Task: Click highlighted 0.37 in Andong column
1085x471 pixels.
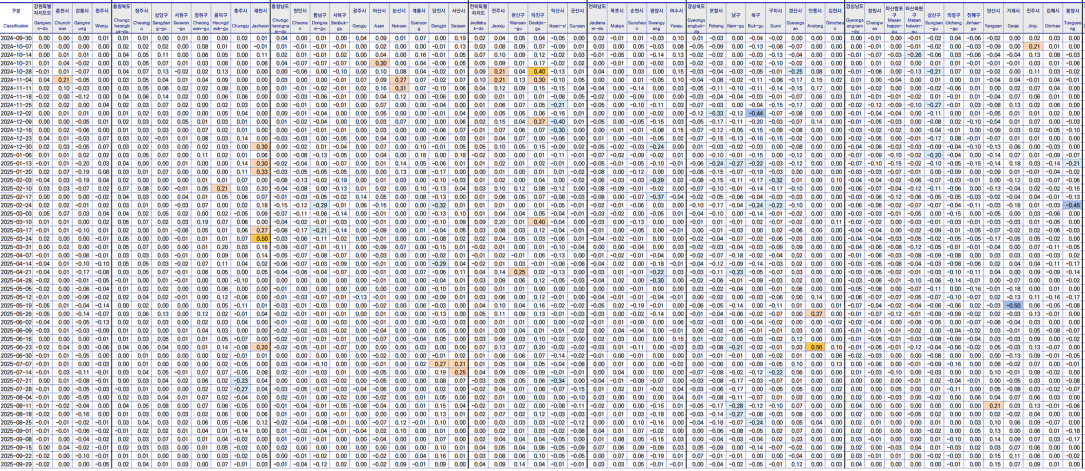Action: coord(814,314)
